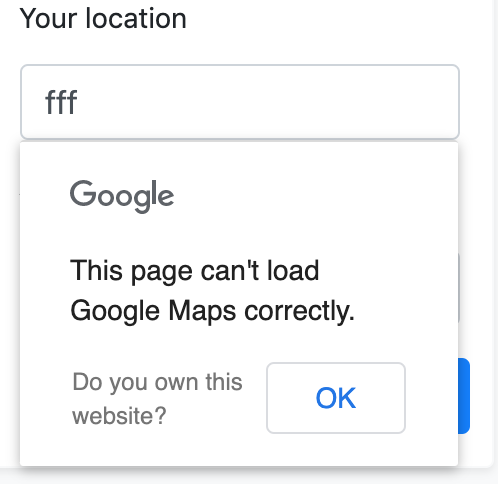This screenshot has width=498, height=484.
Task: Click the white dialog area below the OK button
Action: point(336,449)
